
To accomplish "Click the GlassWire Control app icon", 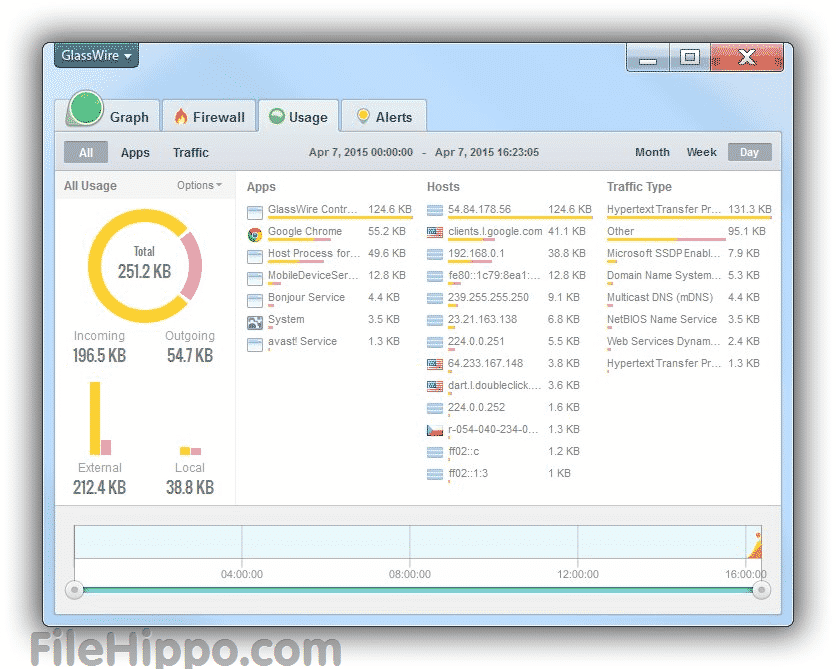I will pyautogui.click(x=255, y=211).
